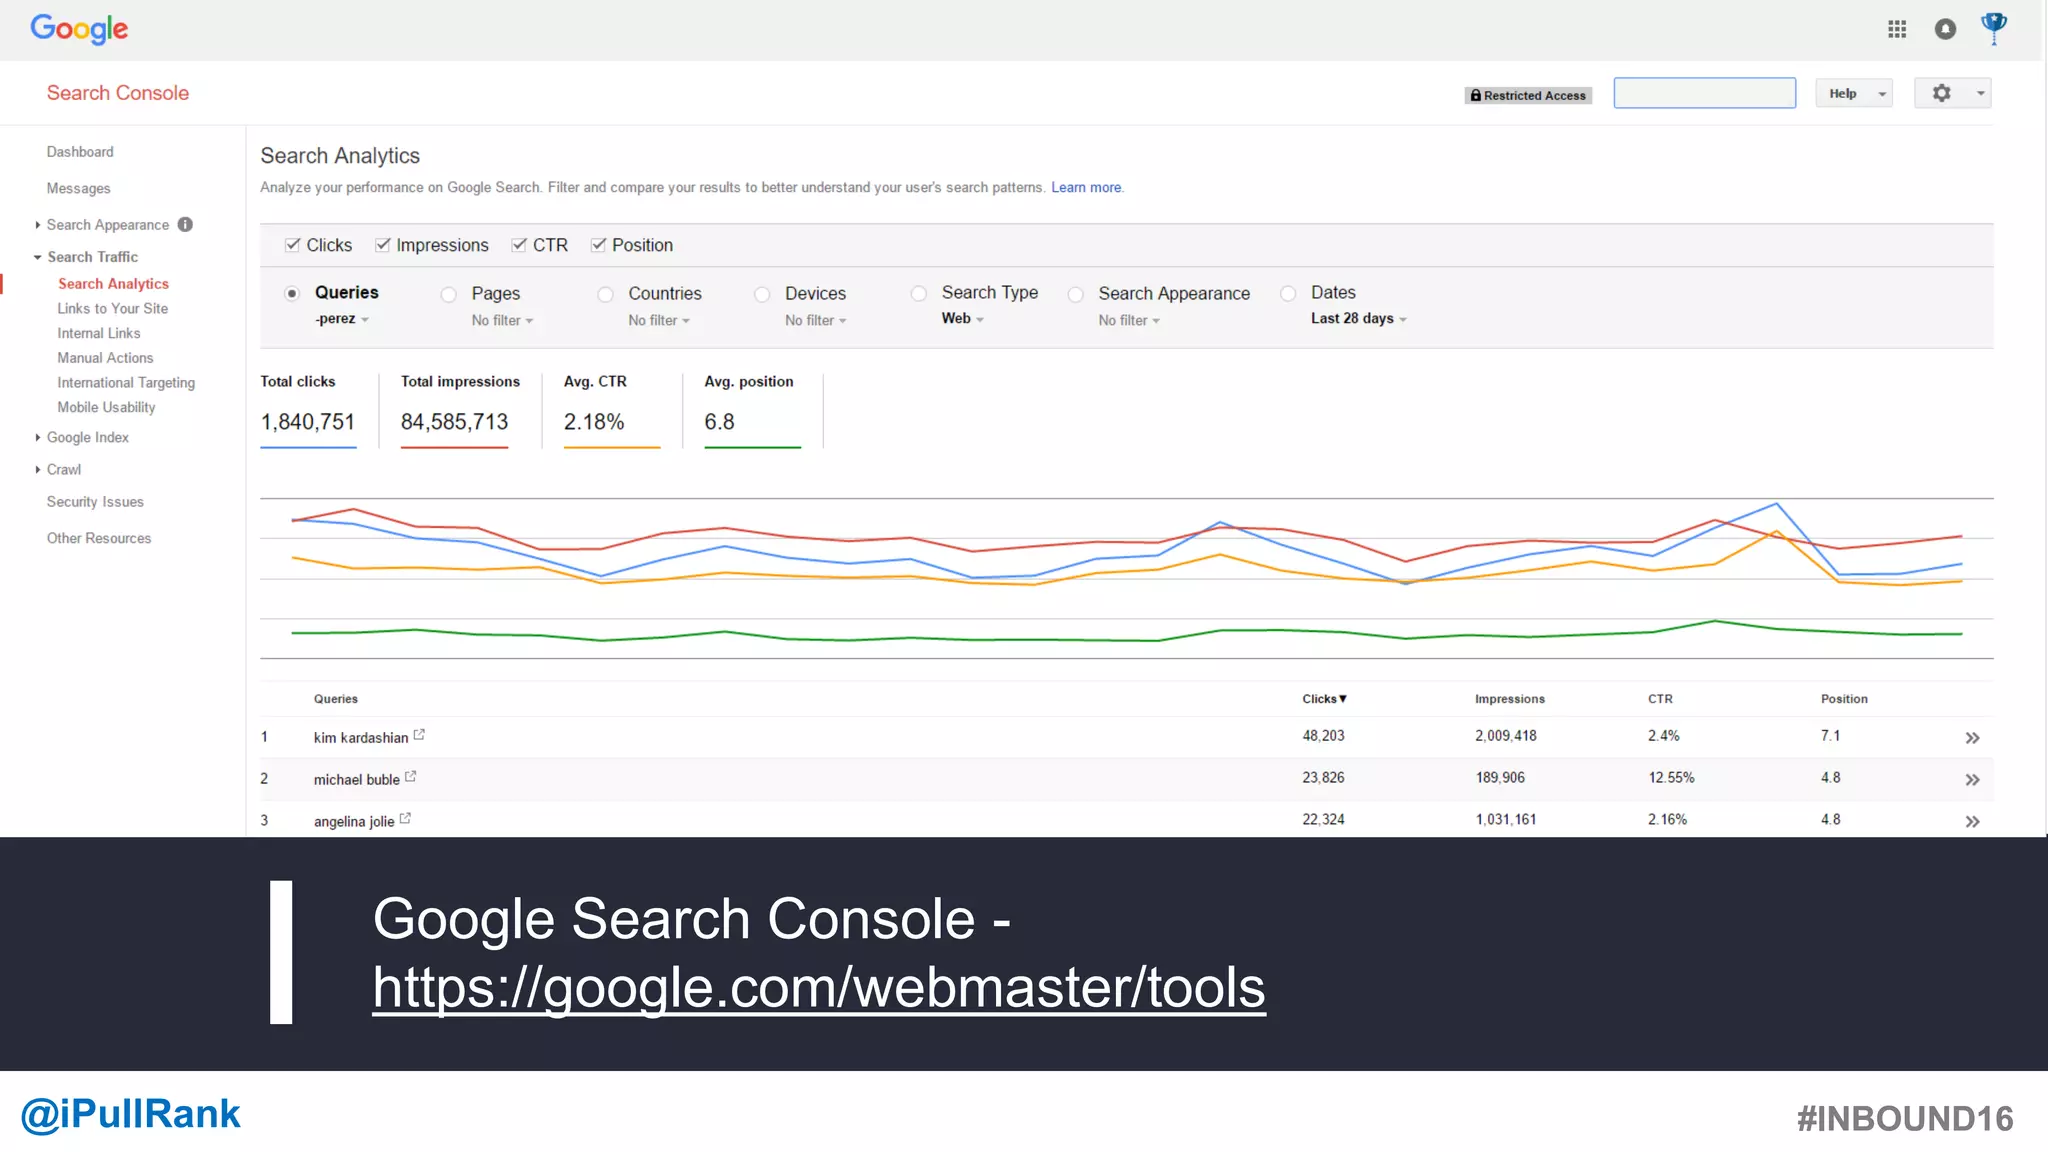Select the Search Type radio button
2048x1152 pixels.
pyautogui.click(x=919, y=293)
